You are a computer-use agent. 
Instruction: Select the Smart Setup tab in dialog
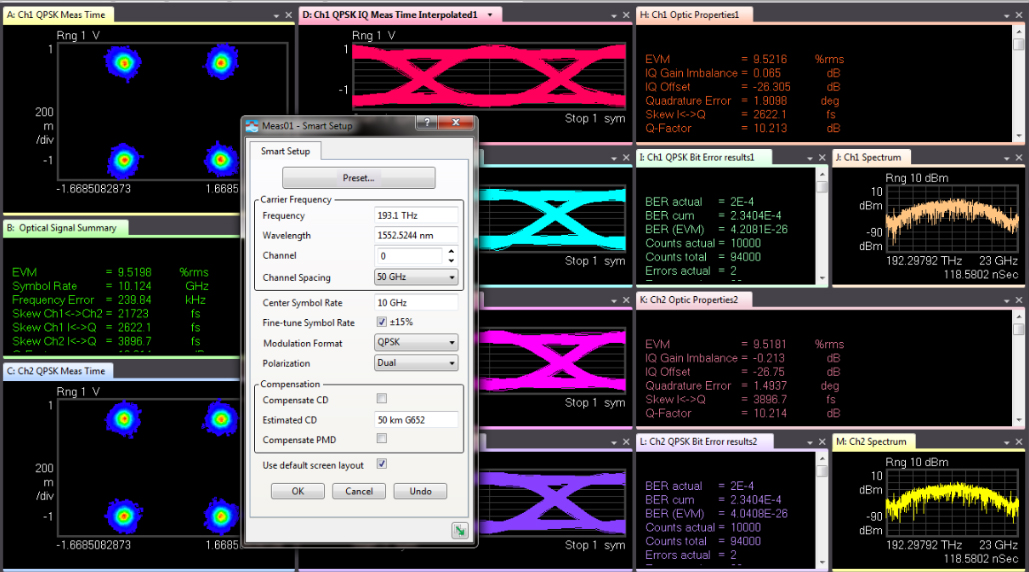285,151
